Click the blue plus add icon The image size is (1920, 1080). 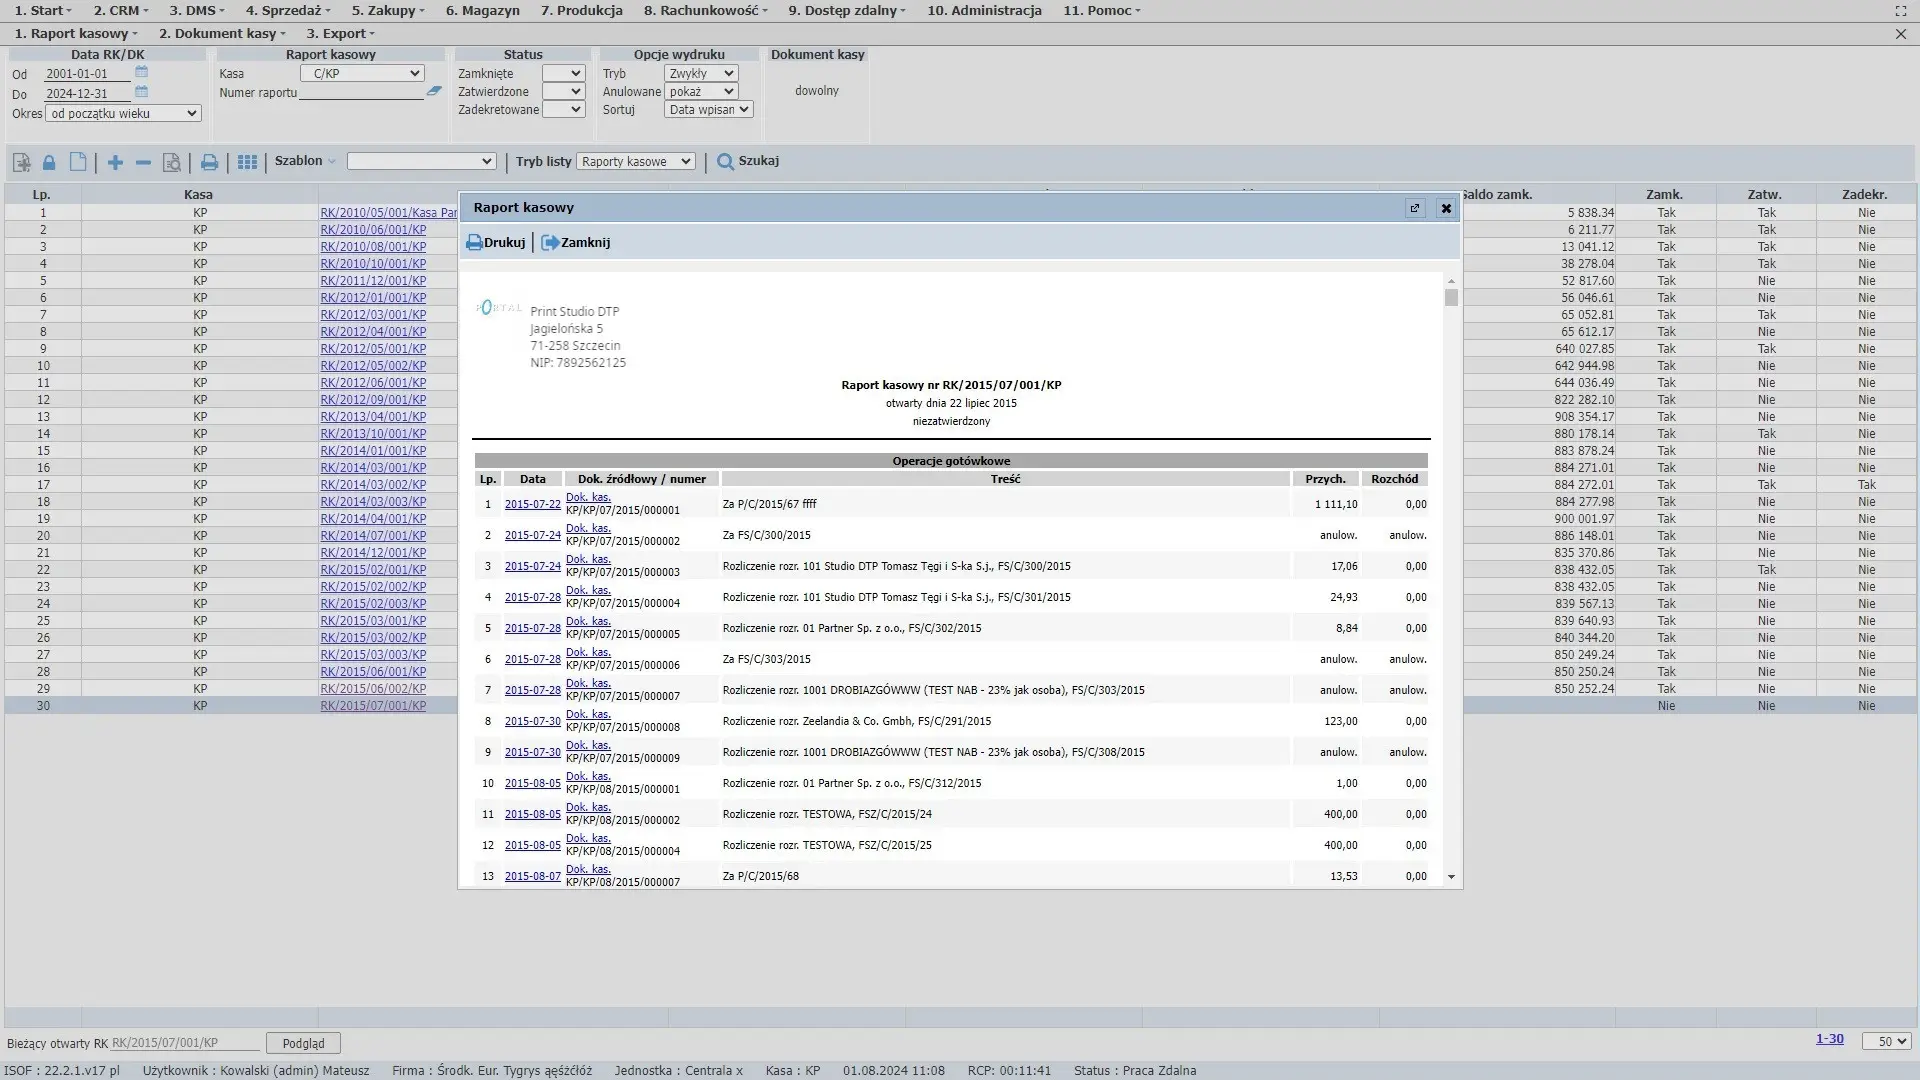(x=115, y=162)
